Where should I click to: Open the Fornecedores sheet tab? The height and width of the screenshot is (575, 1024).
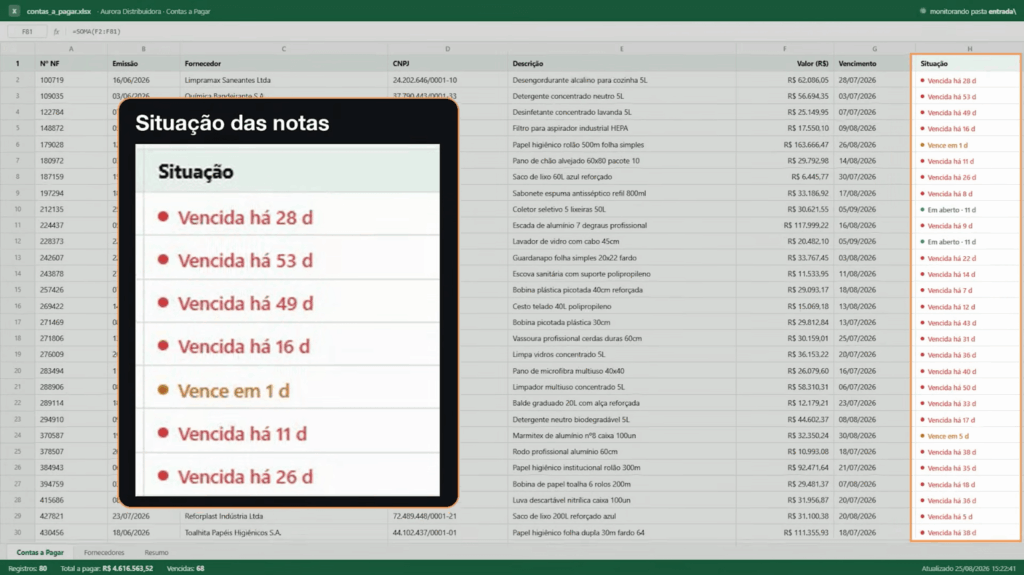pos(104,552)
